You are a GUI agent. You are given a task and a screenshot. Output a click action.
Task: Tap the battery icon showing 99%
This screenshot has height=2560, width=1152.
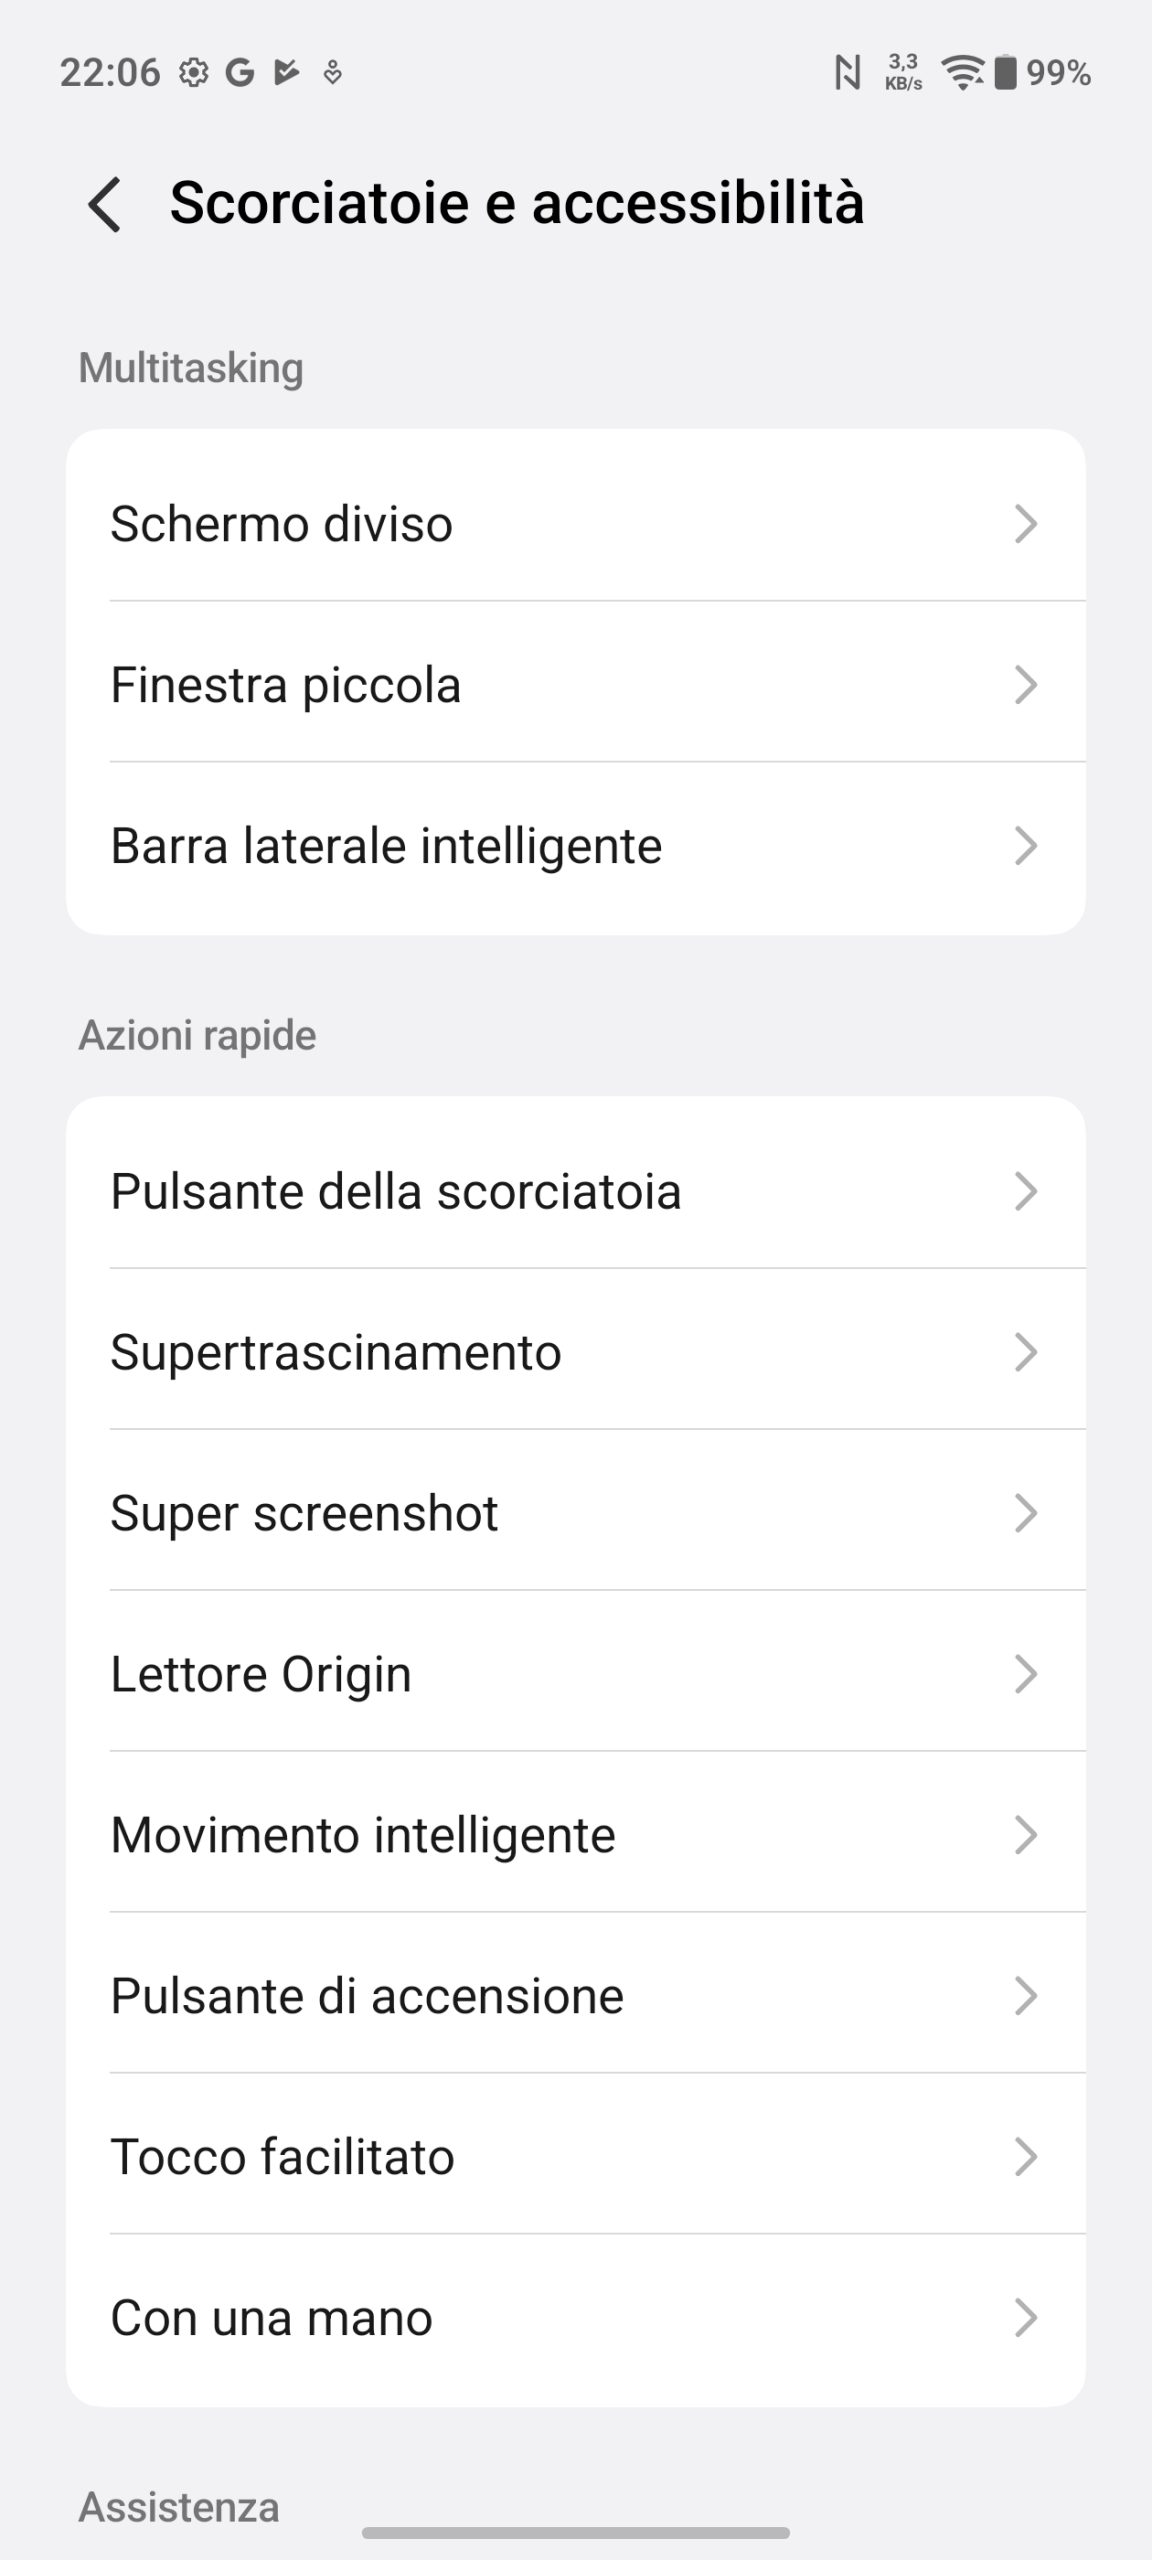1005,73
